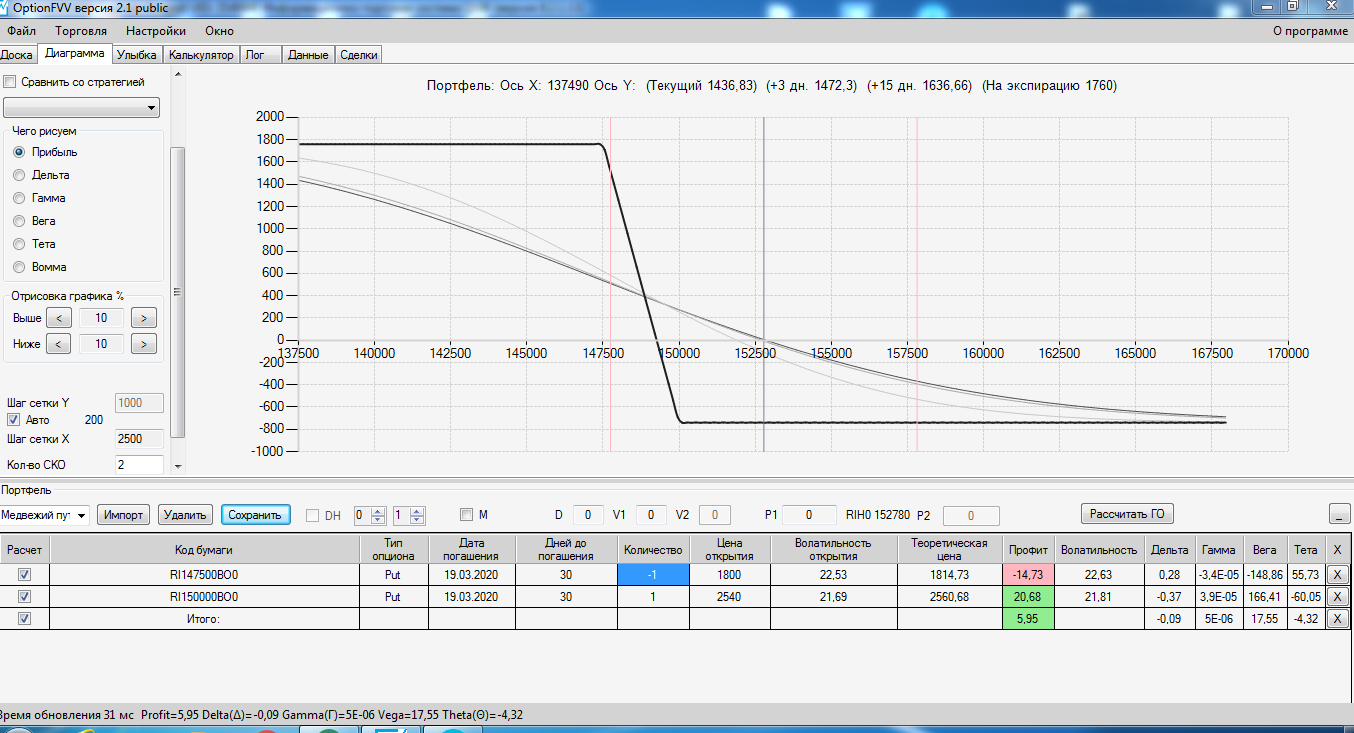
Task: Click the P2 input field
Action: coord(971,516)
